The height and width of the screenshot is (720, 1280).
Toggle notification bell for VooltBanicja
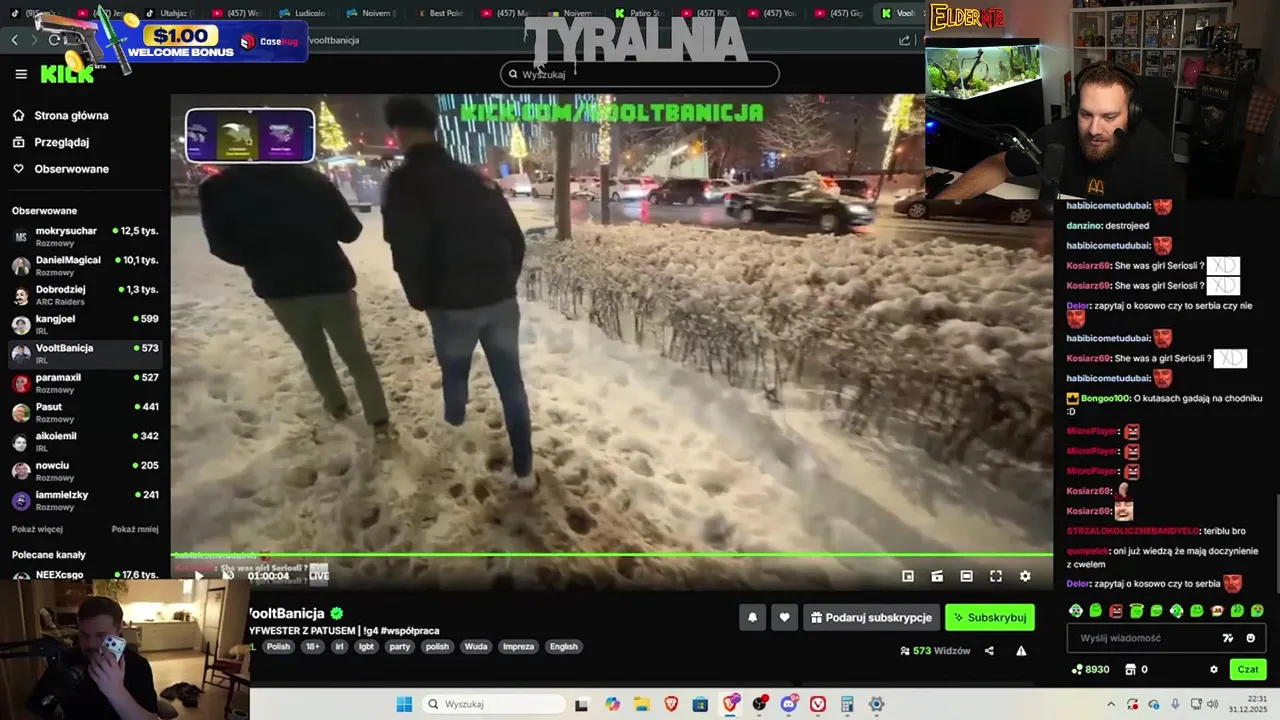pos(753,618)
